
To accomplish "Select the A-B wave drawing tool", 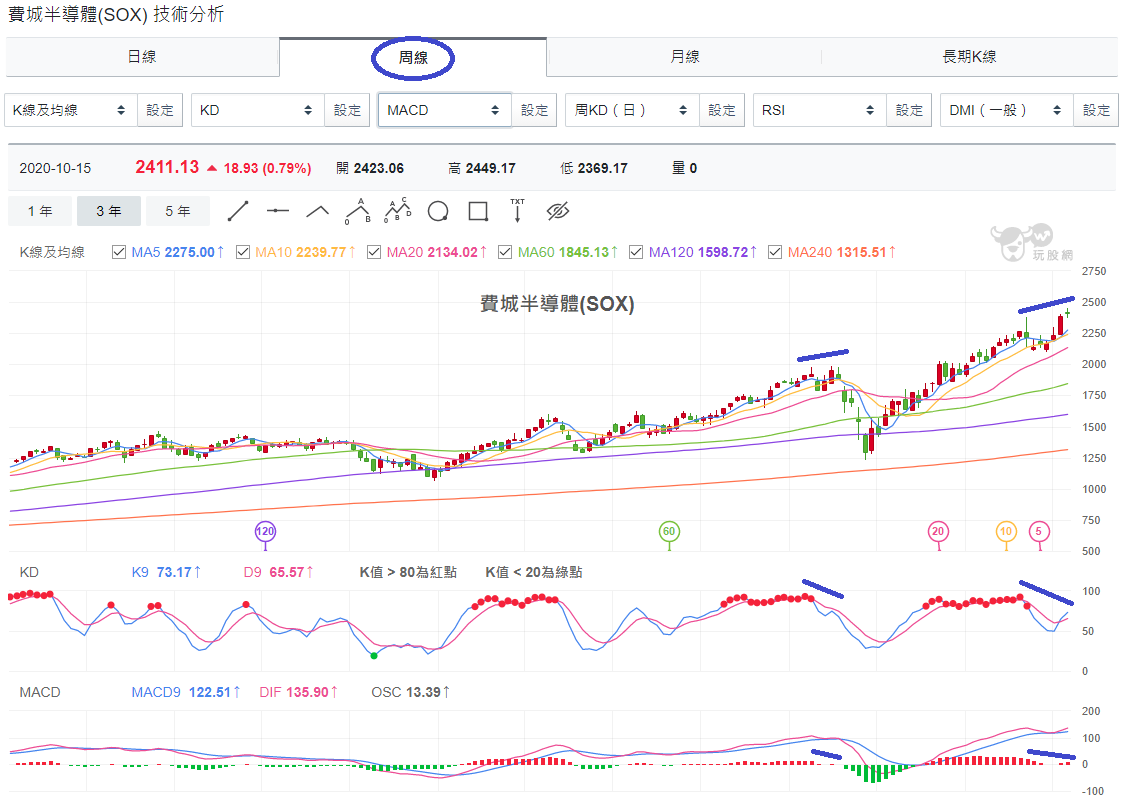I will click(x=357, y=211).
